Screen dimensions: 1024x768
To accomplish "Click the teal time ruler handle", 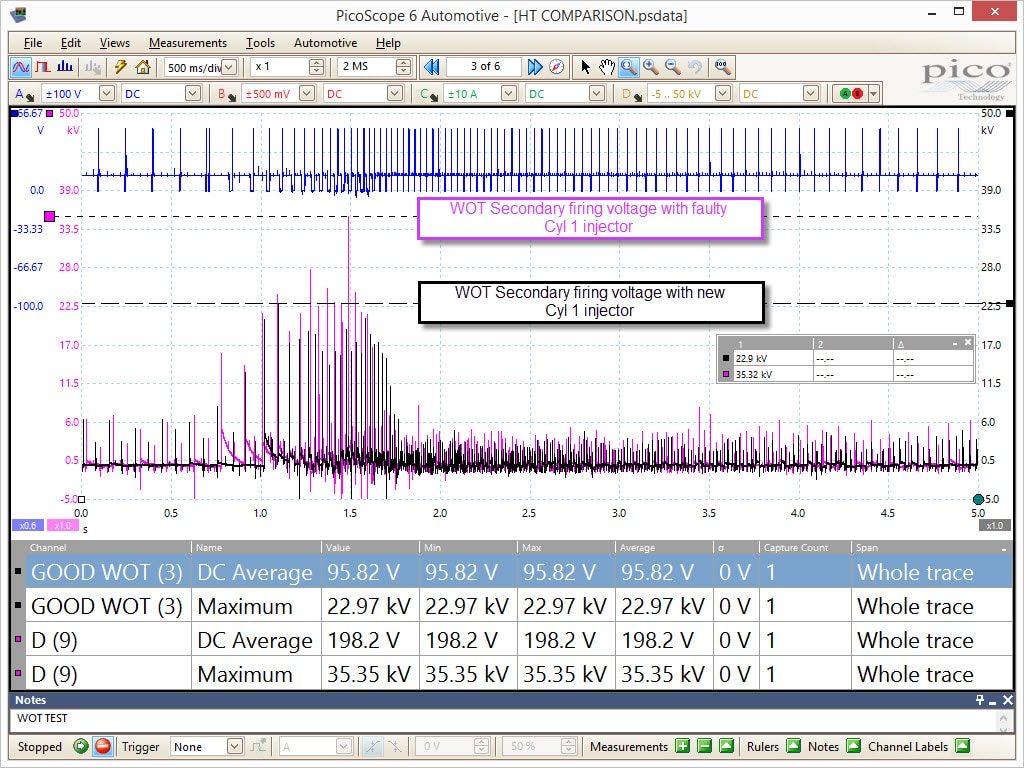I will pyautogui.click(x=978, y=500).
